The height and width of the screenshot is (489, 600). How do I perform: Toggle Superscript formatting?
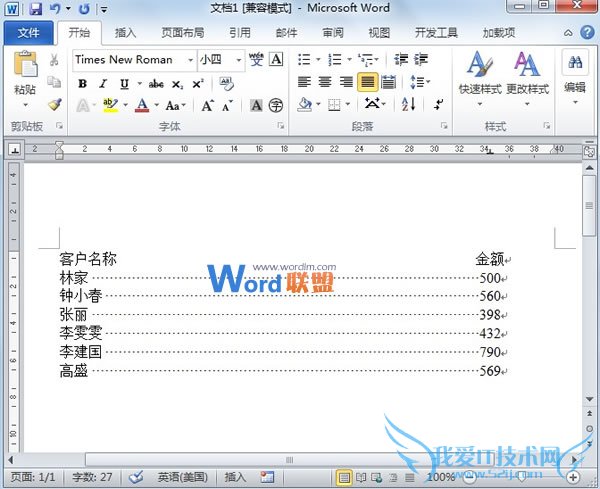pyautogui.click(x=198, y=84)
